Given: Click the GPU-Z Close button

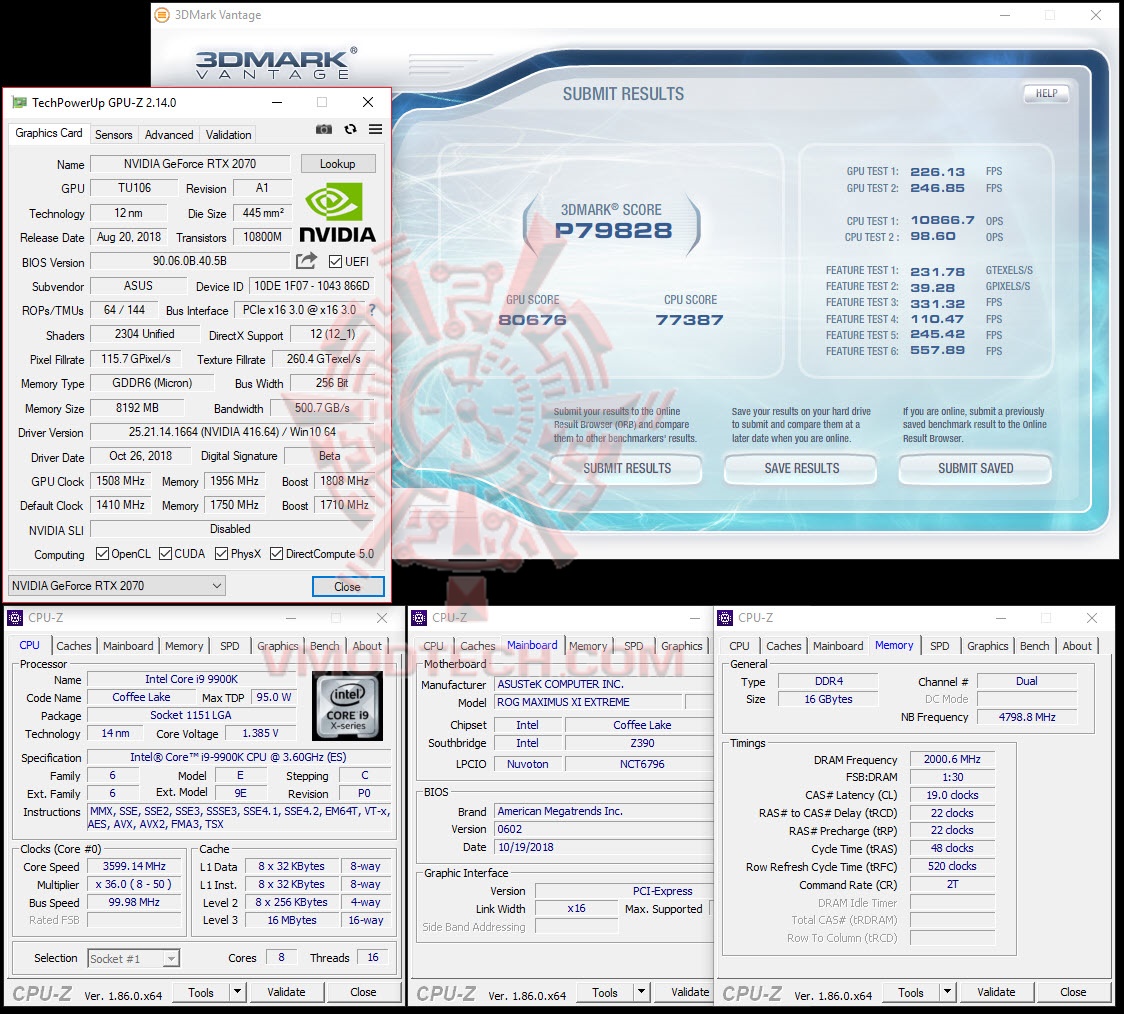Looking at the screenshot, I should [348, 586].
